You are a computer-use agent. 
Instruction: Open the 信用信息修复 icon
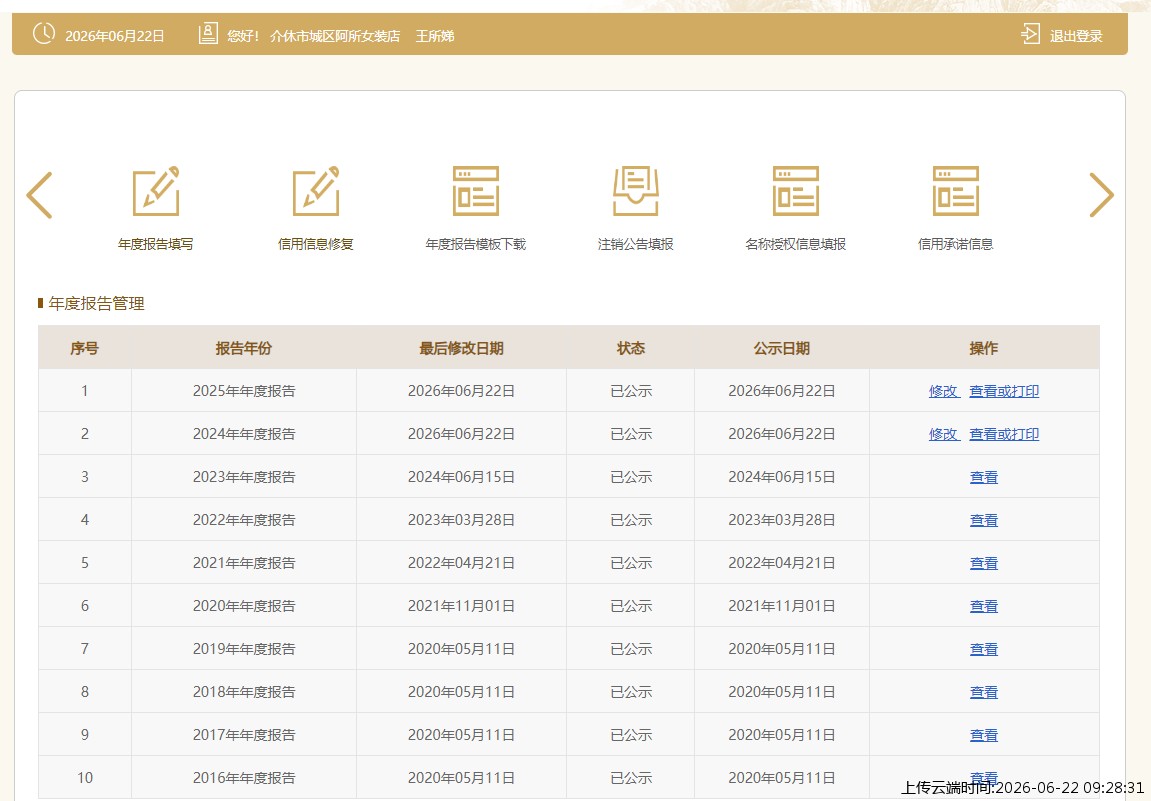[316, 191]
